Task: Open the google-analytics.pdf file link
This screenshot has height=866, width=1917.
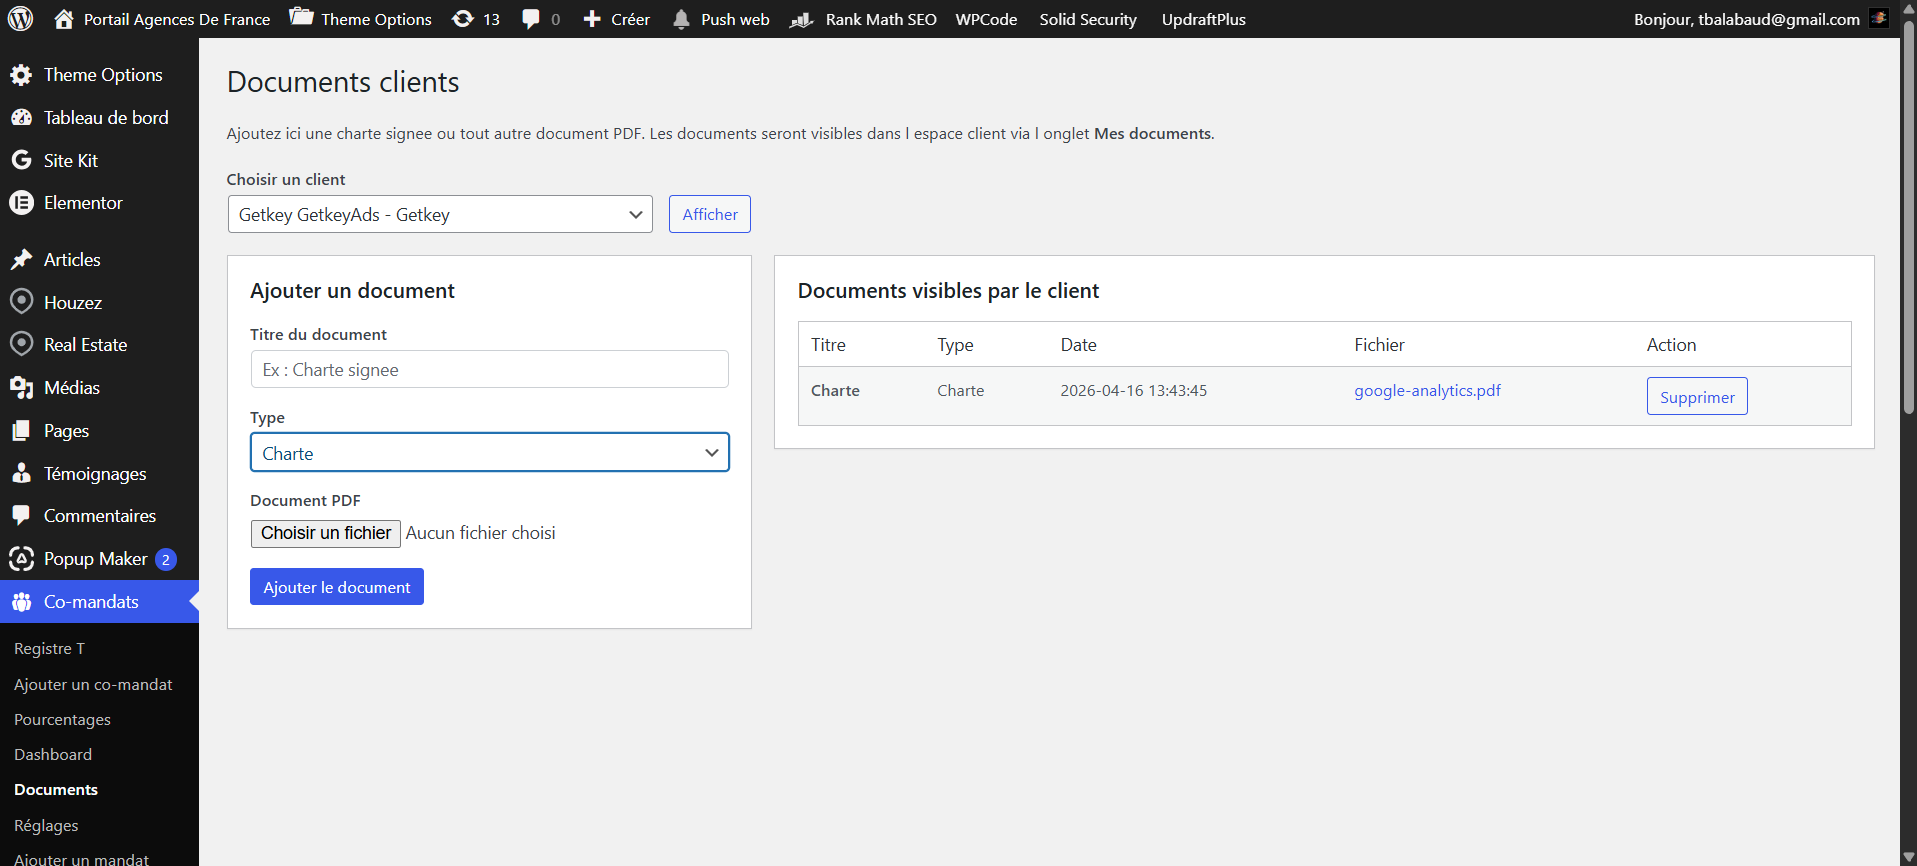Action: [x=1427, y=391]
